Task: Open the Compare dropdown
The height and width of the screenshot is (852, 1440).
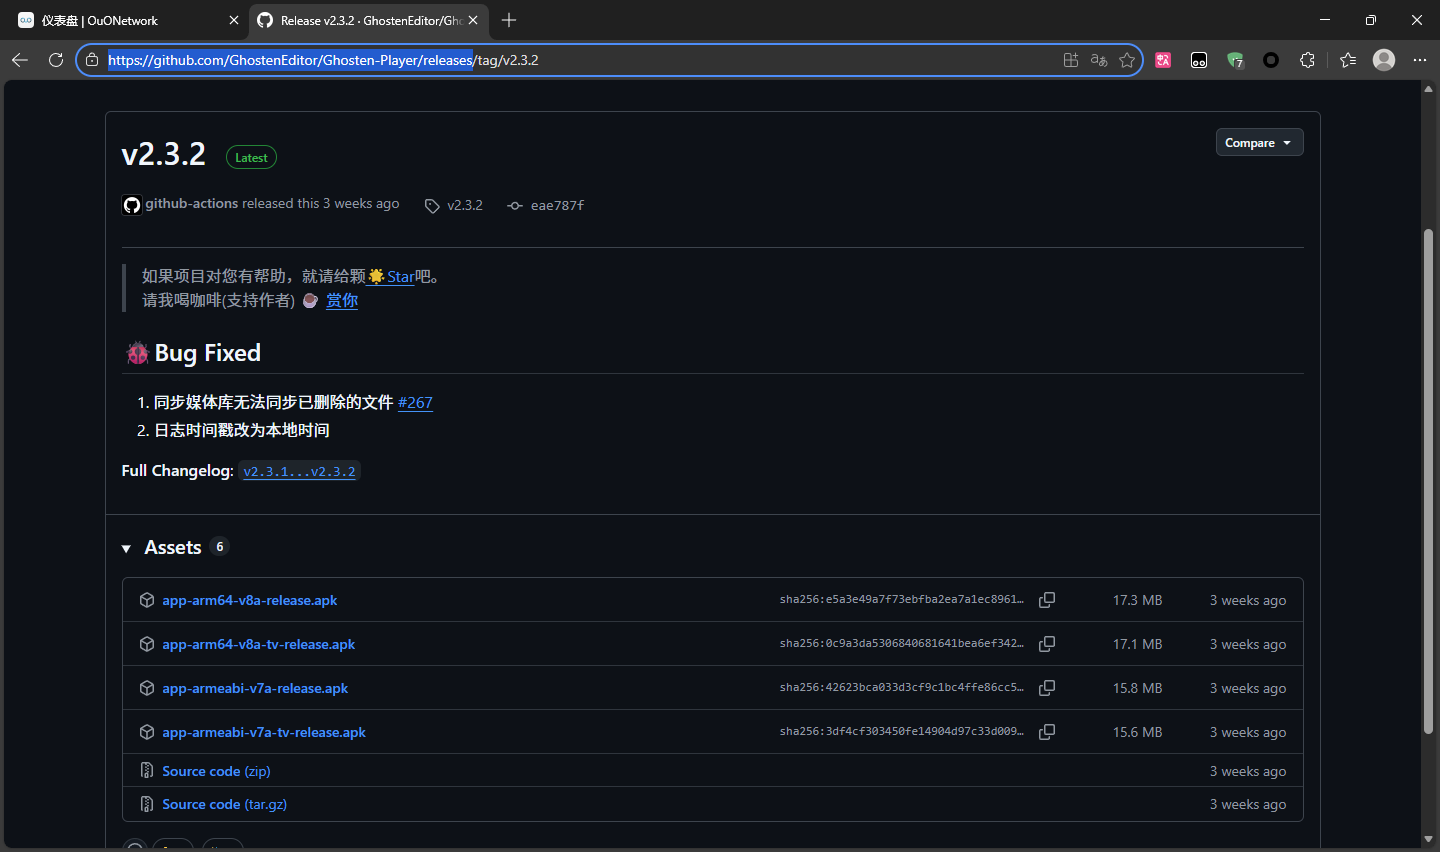Action: pyautogui.click(x=1258, y=143)
